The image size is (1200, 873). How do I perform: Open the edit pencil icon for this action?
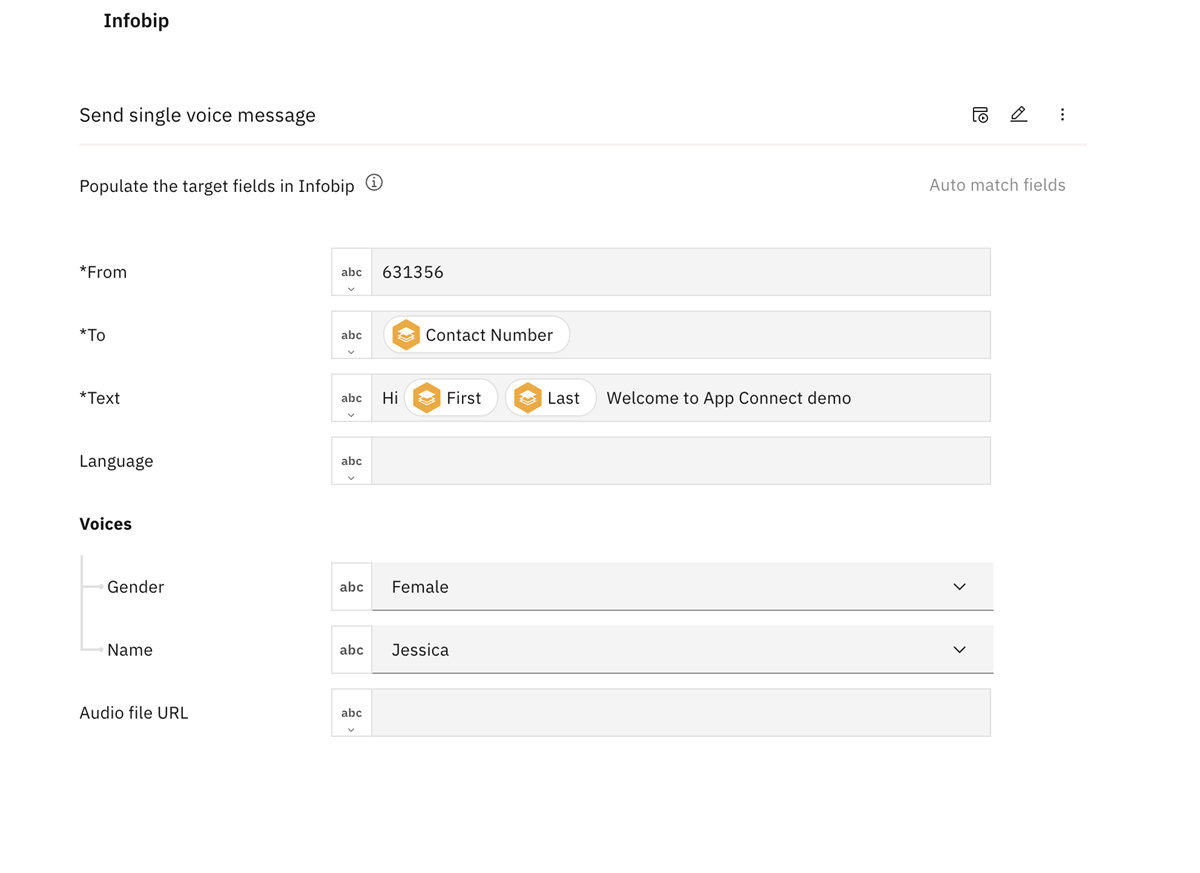[x=1018, y=114]
